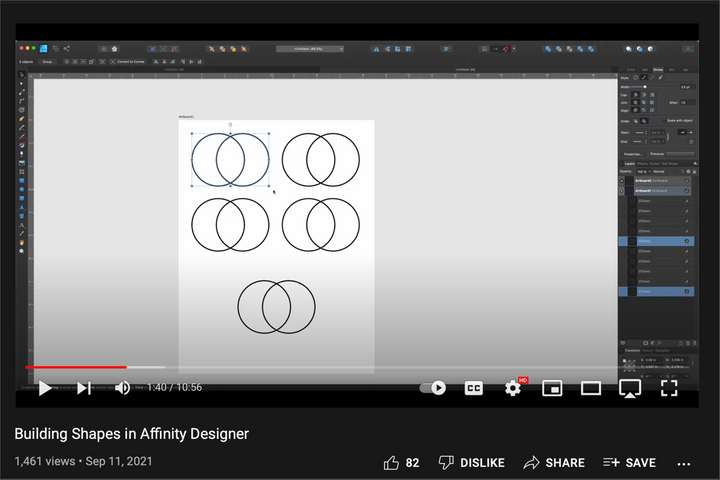Click the DISLIKE button
Screen dimensions: 720x480
click(472, 463)
